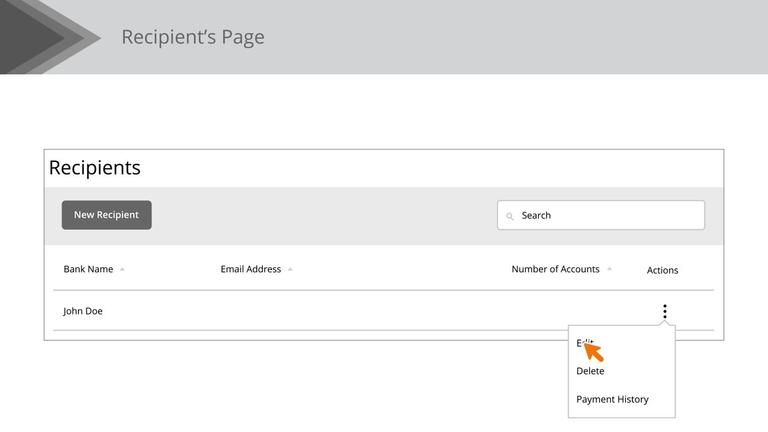The height and width of the screenshot is (432, 768).
Task: Open Payment History from the actions menu
Action: tap(612, 399)
